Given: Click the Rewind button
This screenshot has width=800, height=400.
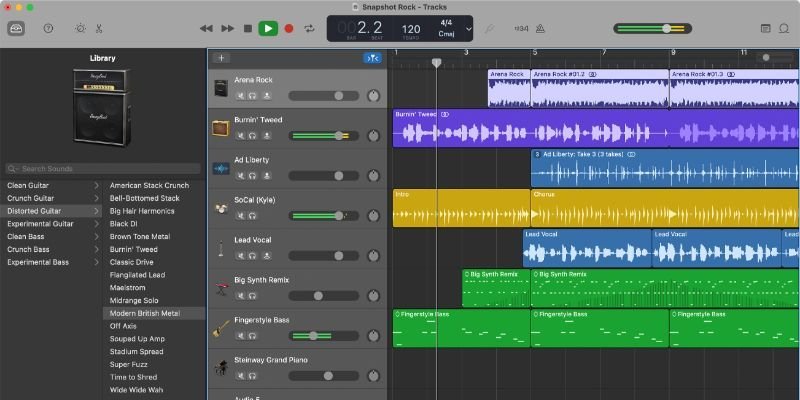Looking at the screenshot, I should pos(206,29).
